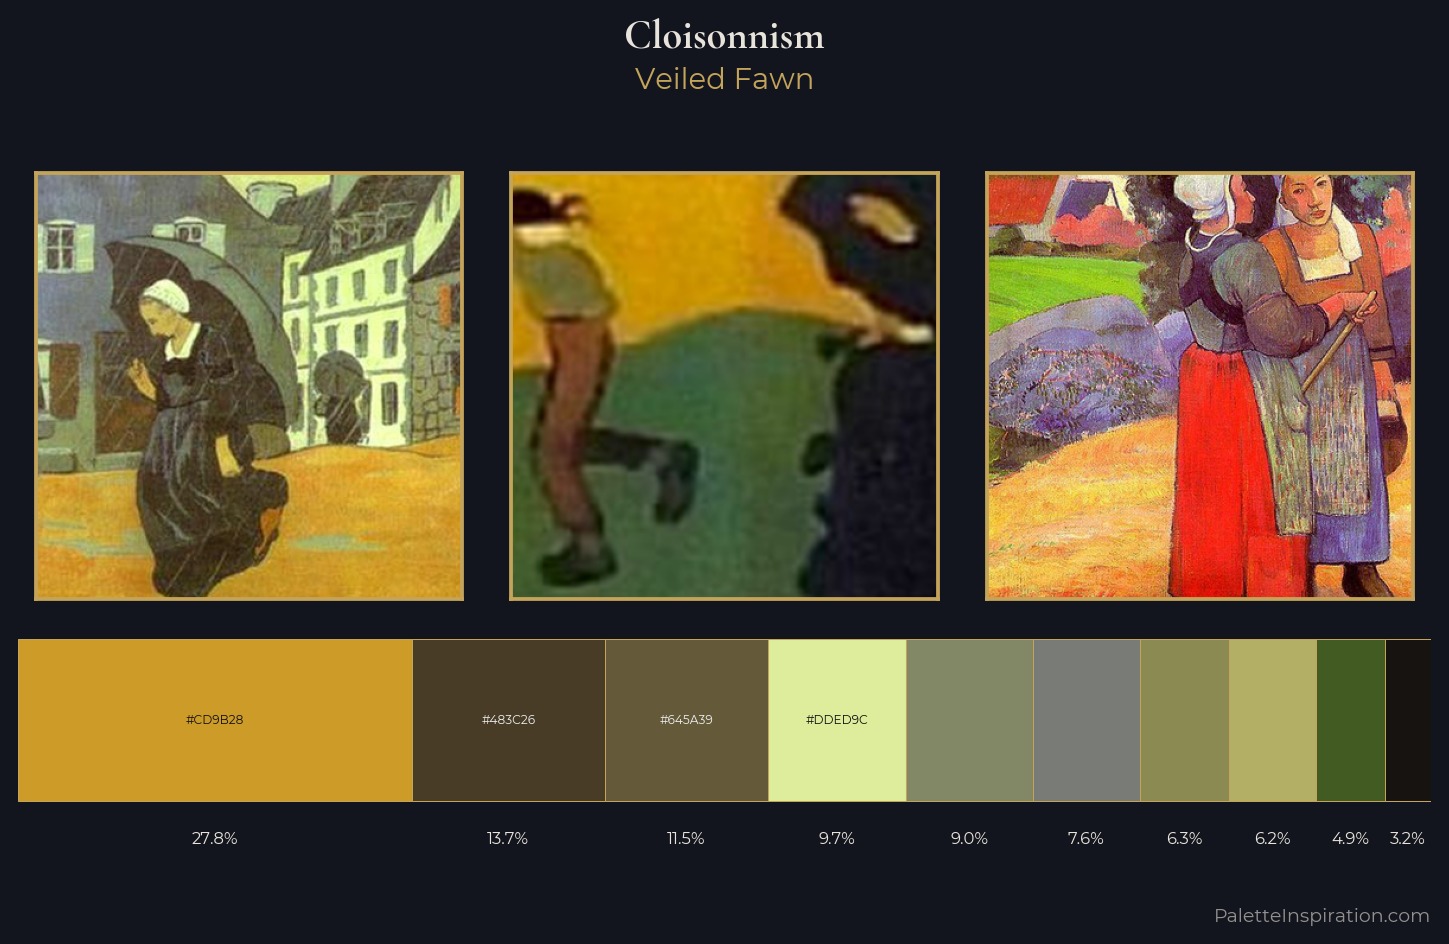Viewport: 1449px width, 944px height.
Task: Click the 3.2% percentage label
Action: tap(1407, 838)
